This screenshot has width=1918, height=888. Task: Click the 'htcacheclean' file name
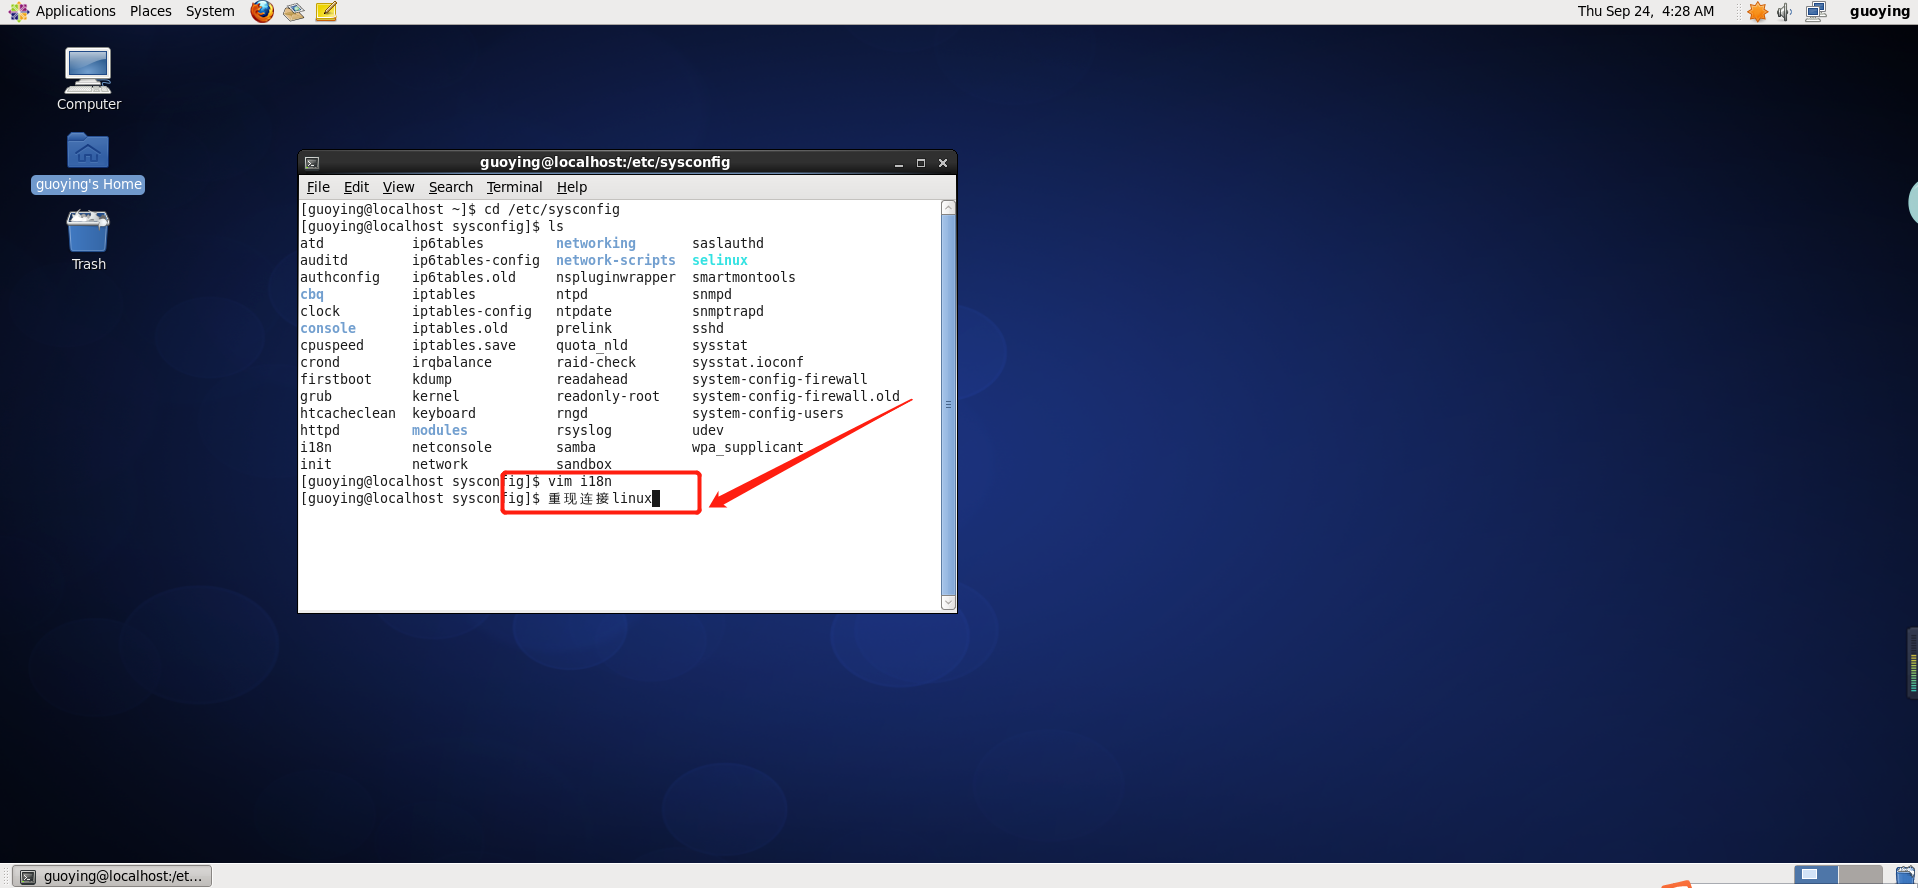click(348, 413)
